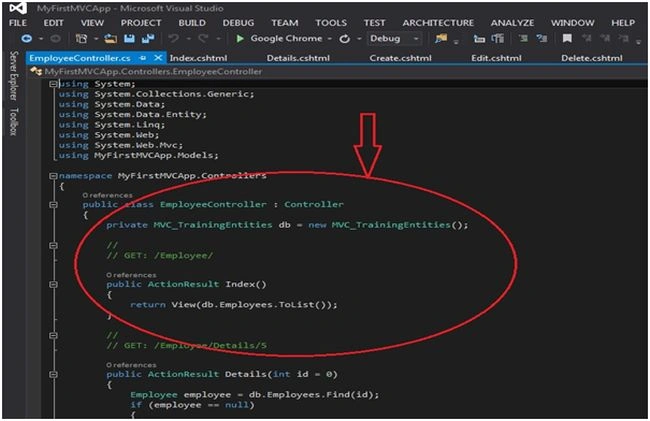Open the New Project dropdown arrow

click(96, 39)
